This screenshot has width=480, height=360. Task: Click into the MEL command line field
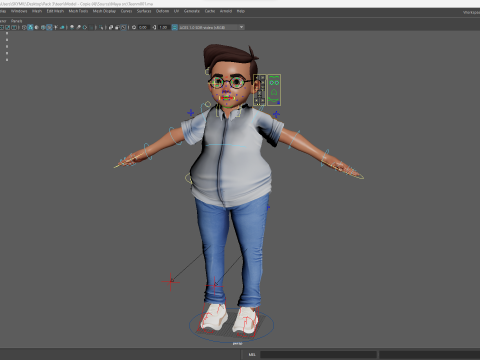[x=318, y=354]
